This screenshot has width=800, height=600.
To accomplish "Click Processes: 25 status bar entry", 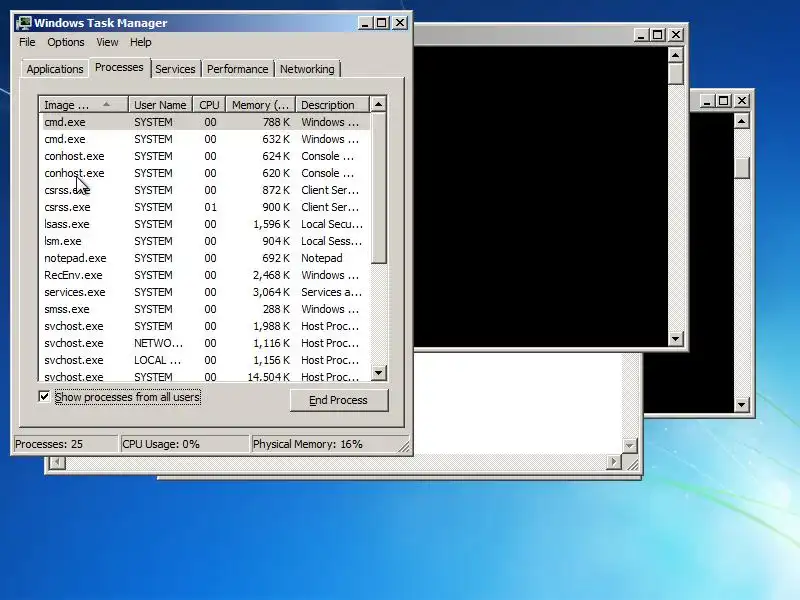I will point(65,444).
